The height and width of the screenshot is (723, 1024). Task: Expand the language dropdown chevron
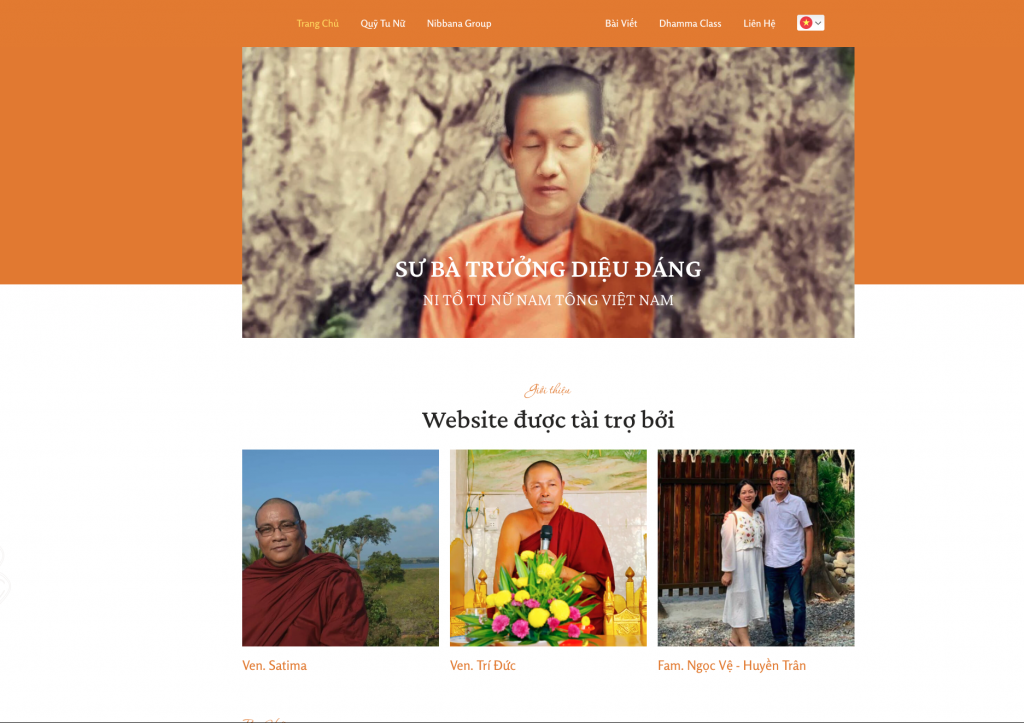[x=818, y=24]
